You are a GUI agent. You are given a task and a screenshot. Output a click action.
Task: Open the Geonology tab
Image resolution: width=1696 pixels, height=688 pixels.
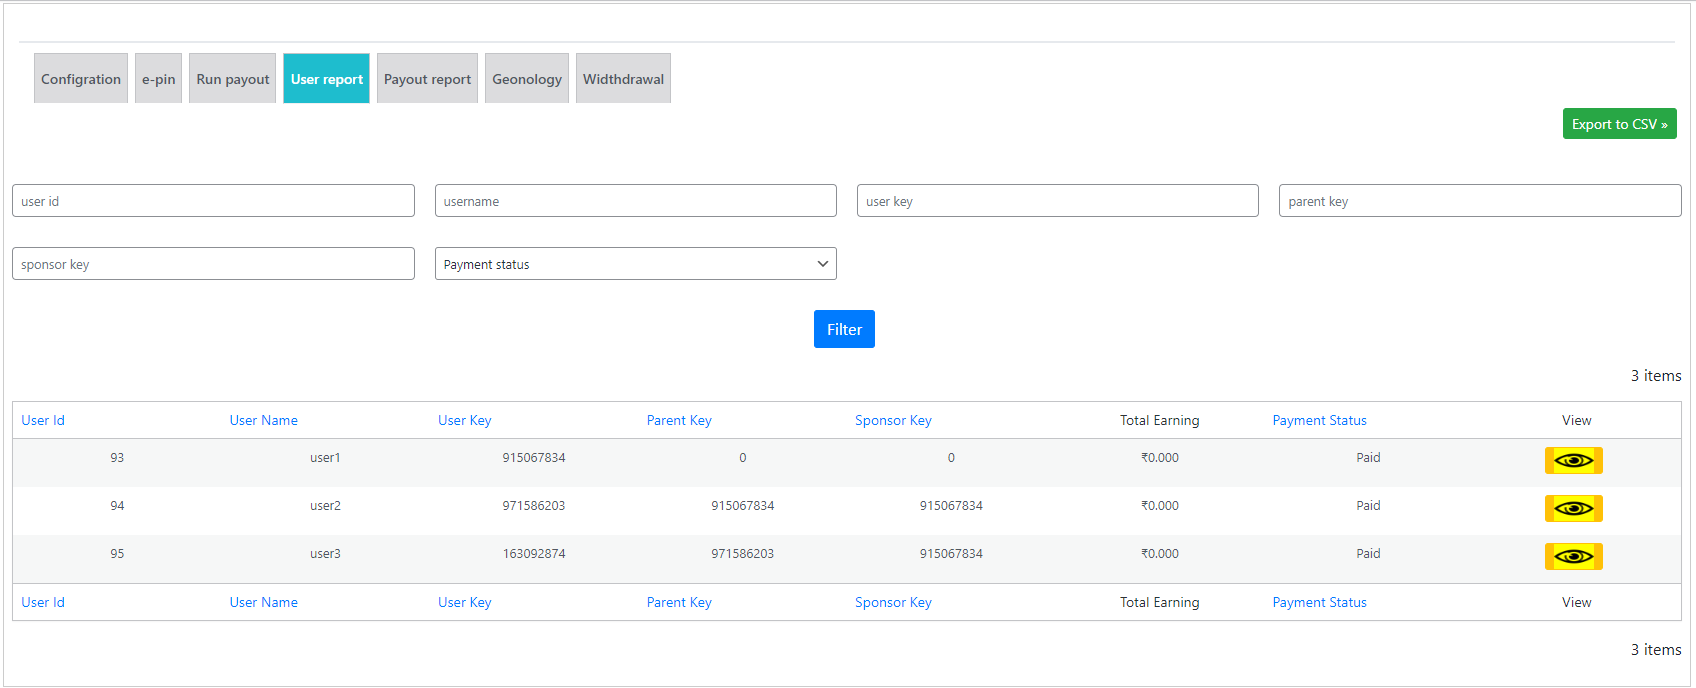pyautogui.click(x=526, y=79)
